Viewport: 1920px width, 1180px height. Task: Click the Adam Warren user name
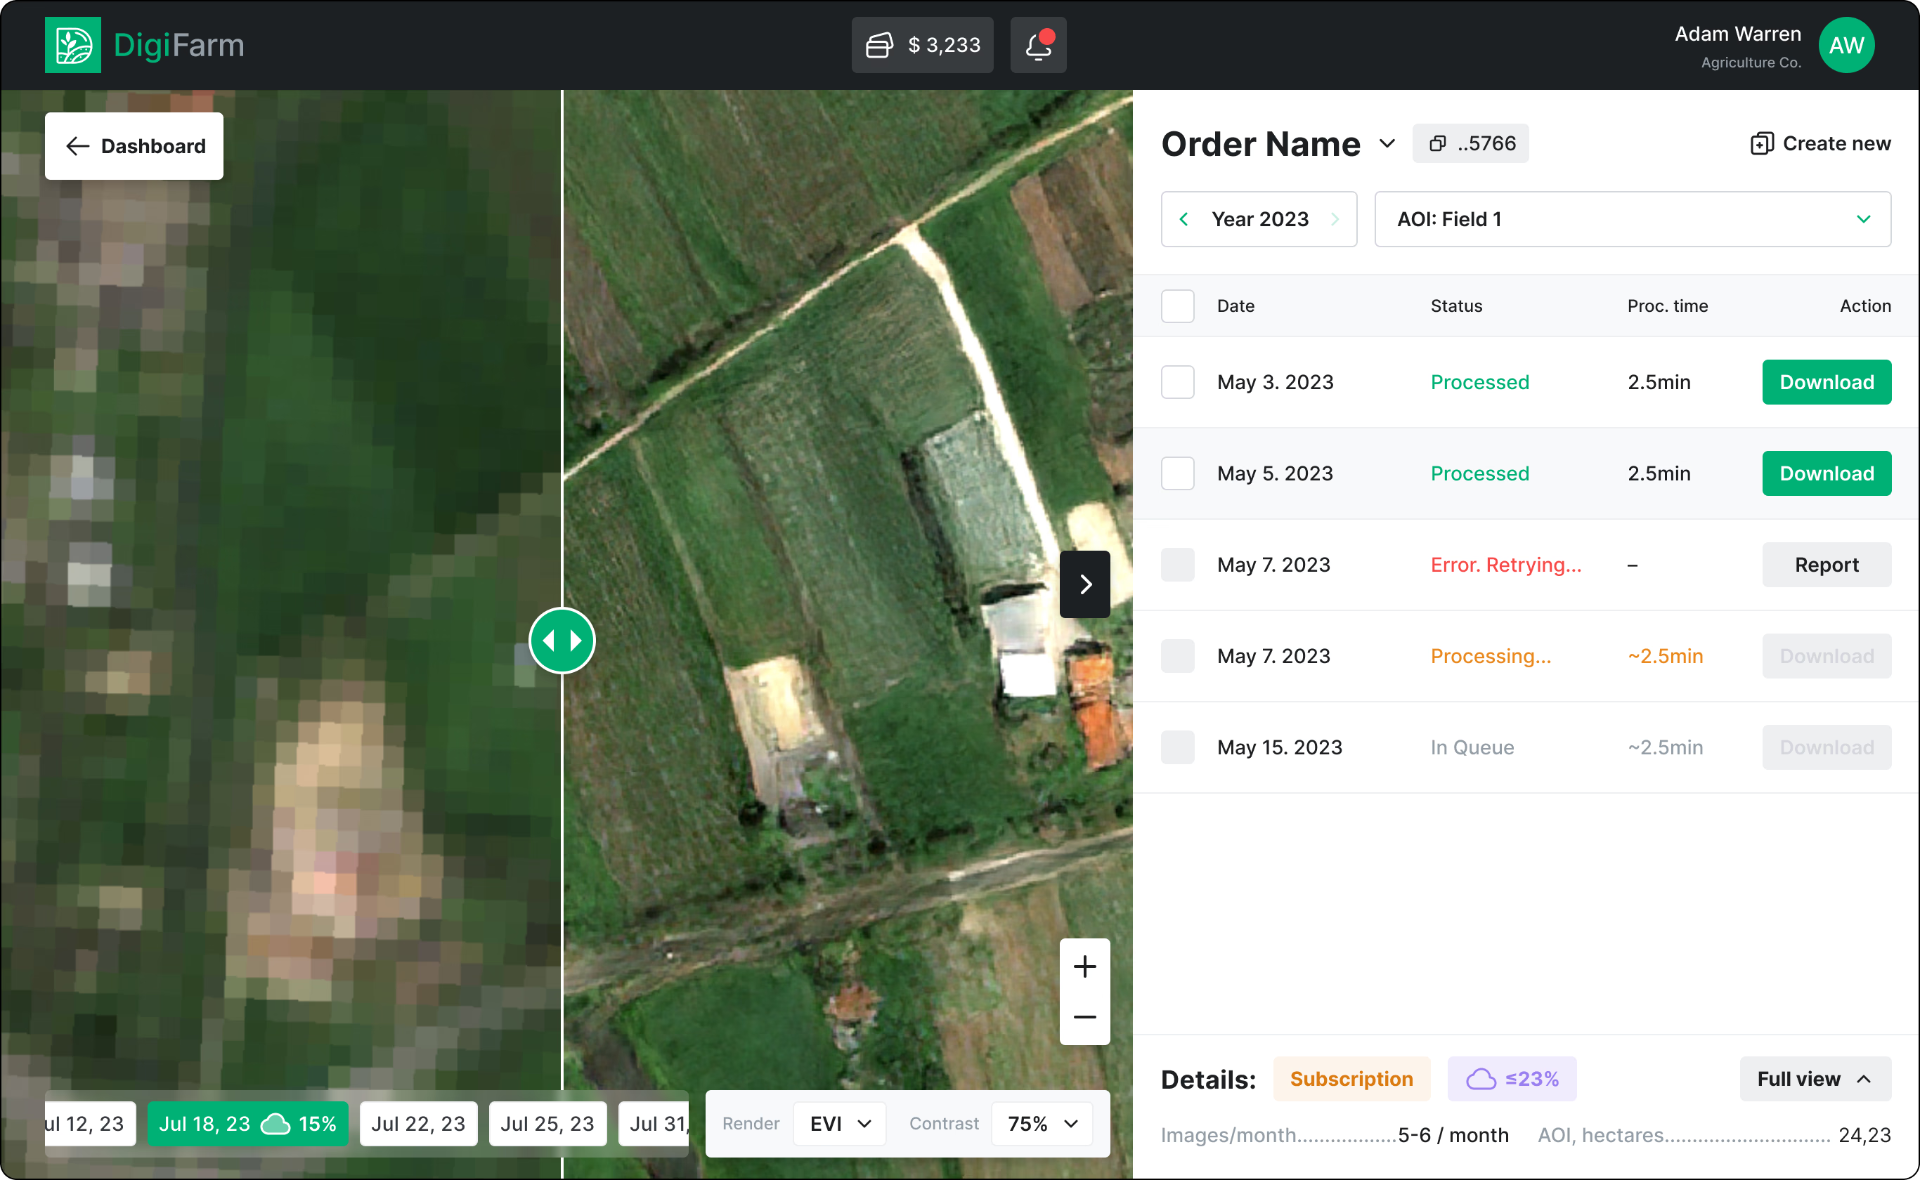click(x=1737, y=34)
